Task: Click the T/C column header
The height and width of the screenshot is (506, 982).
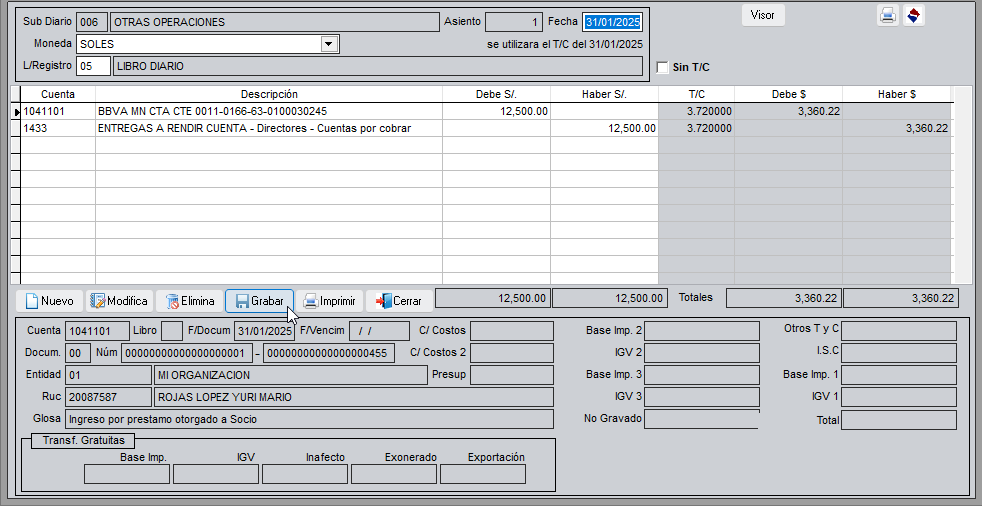Action: pos(696,95)
